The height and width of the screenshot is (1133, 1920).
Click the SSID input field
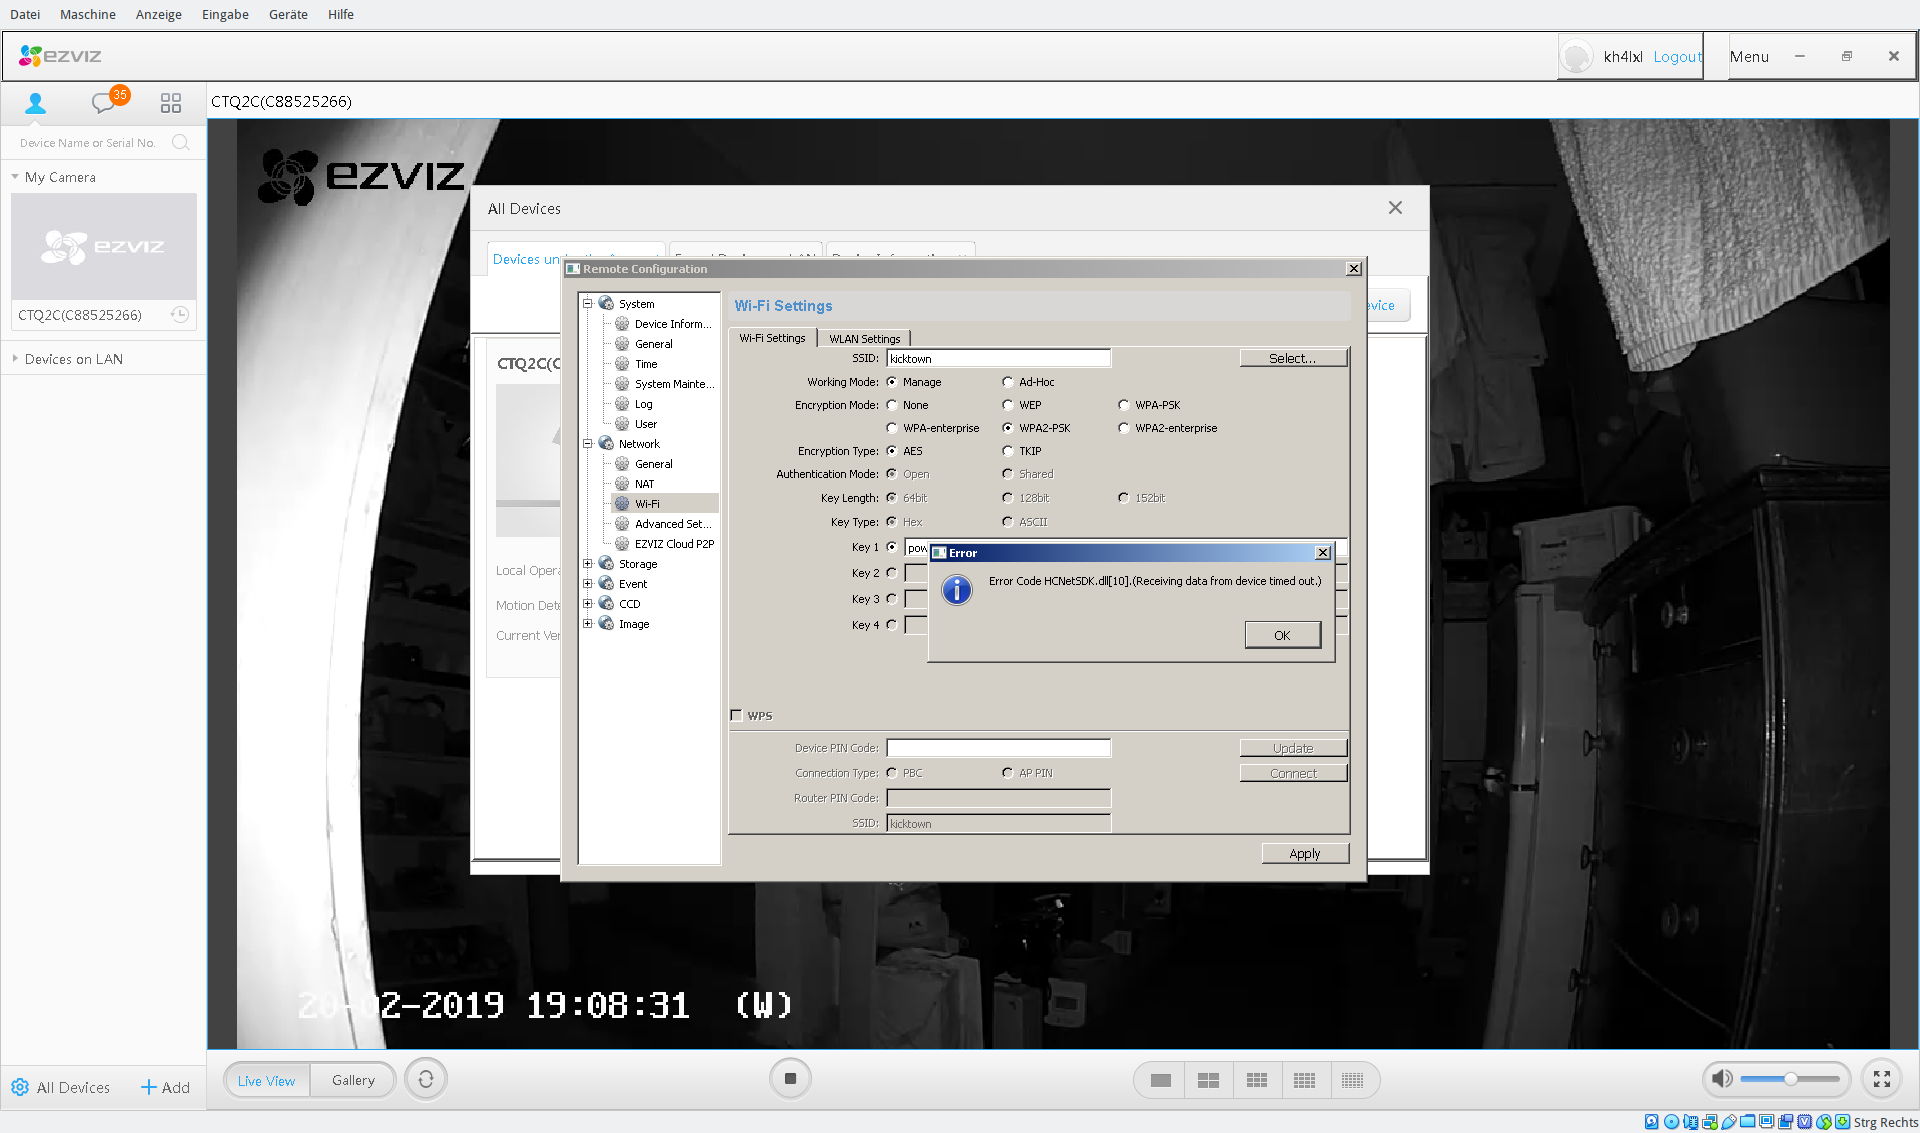click(x=998, y=358)
